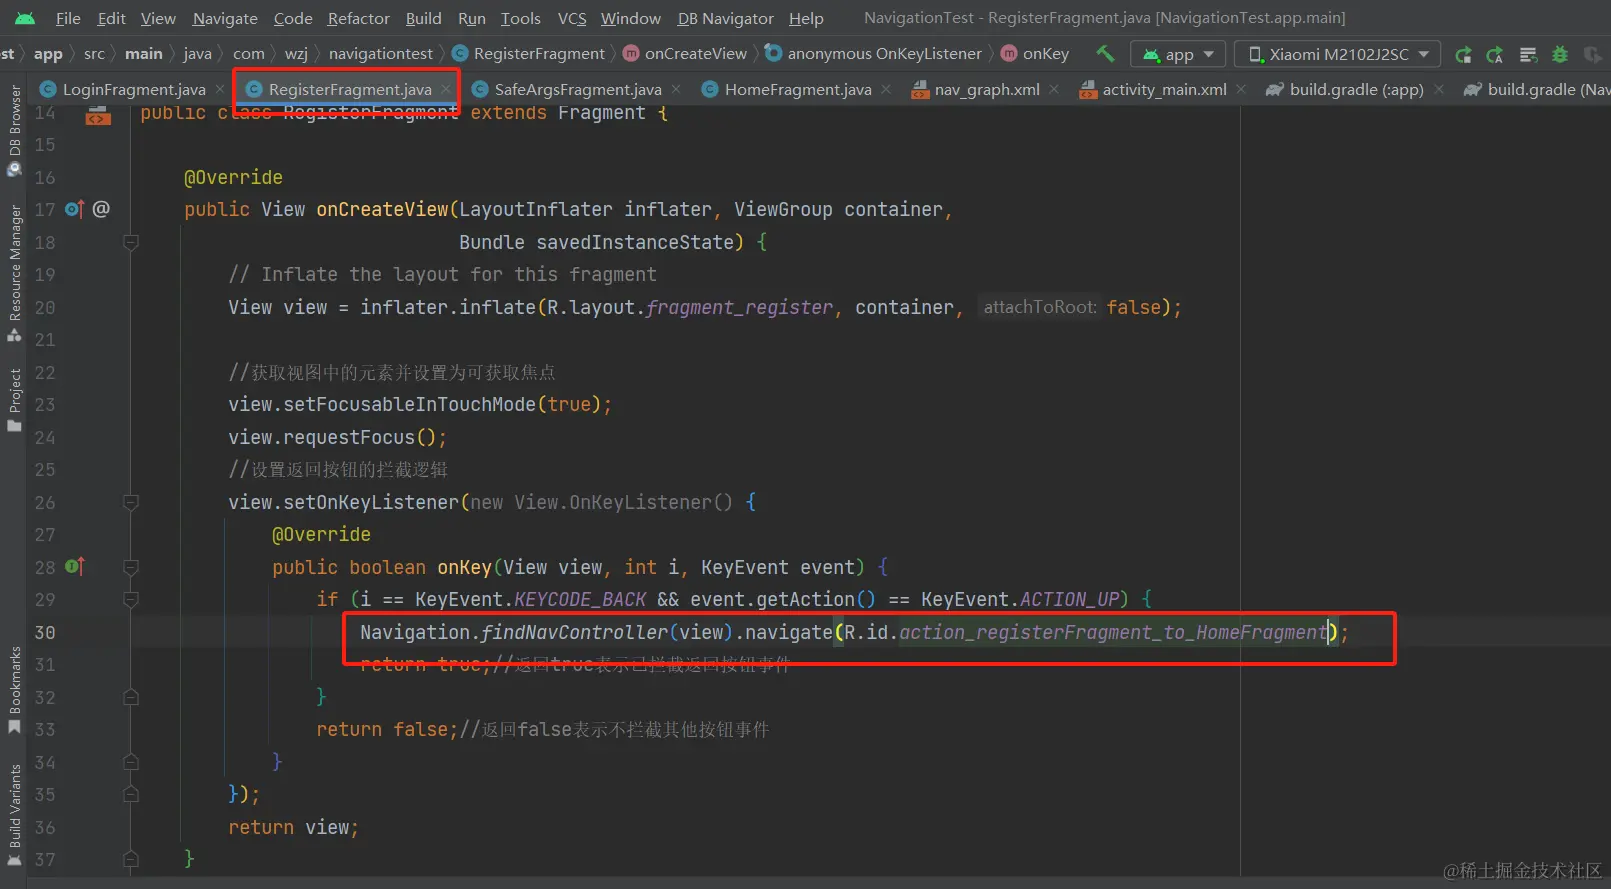
Task: Click line number 30 in the gutter
Action: coord(45,632)
